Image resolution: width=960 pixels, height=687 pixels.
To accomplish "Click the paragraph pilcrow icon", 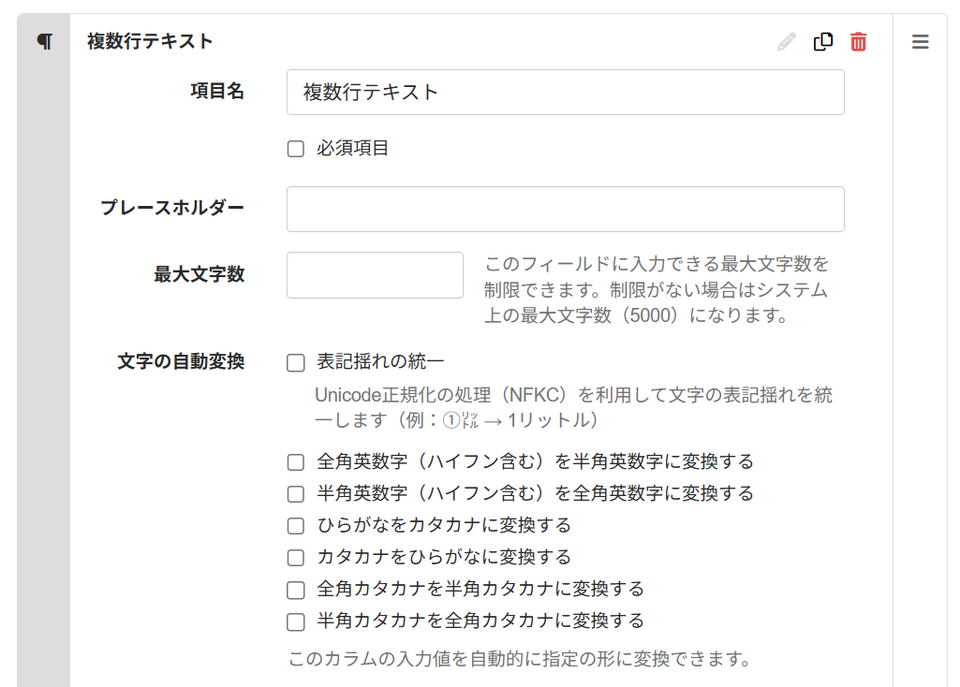I will 44,42.
